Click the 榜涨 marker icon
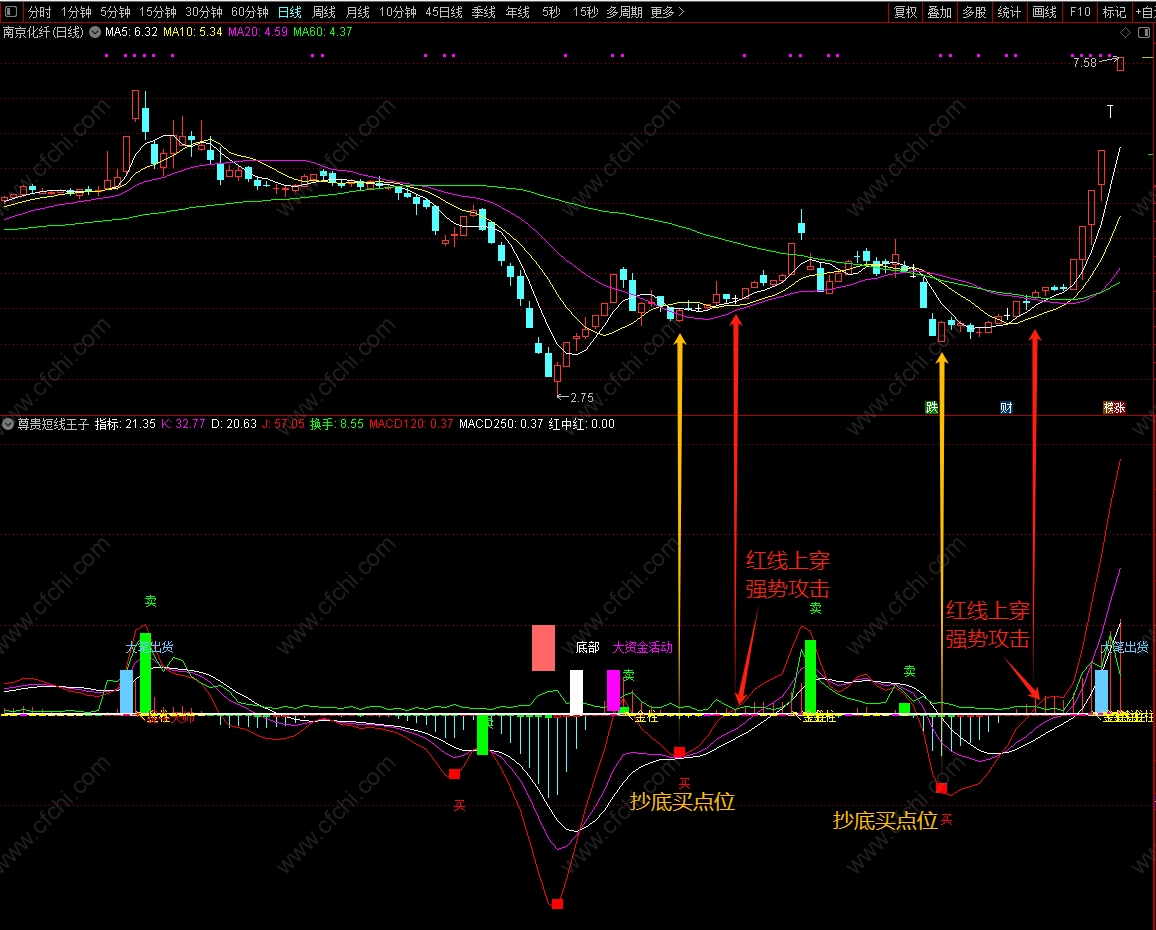 coord(1114,408)
